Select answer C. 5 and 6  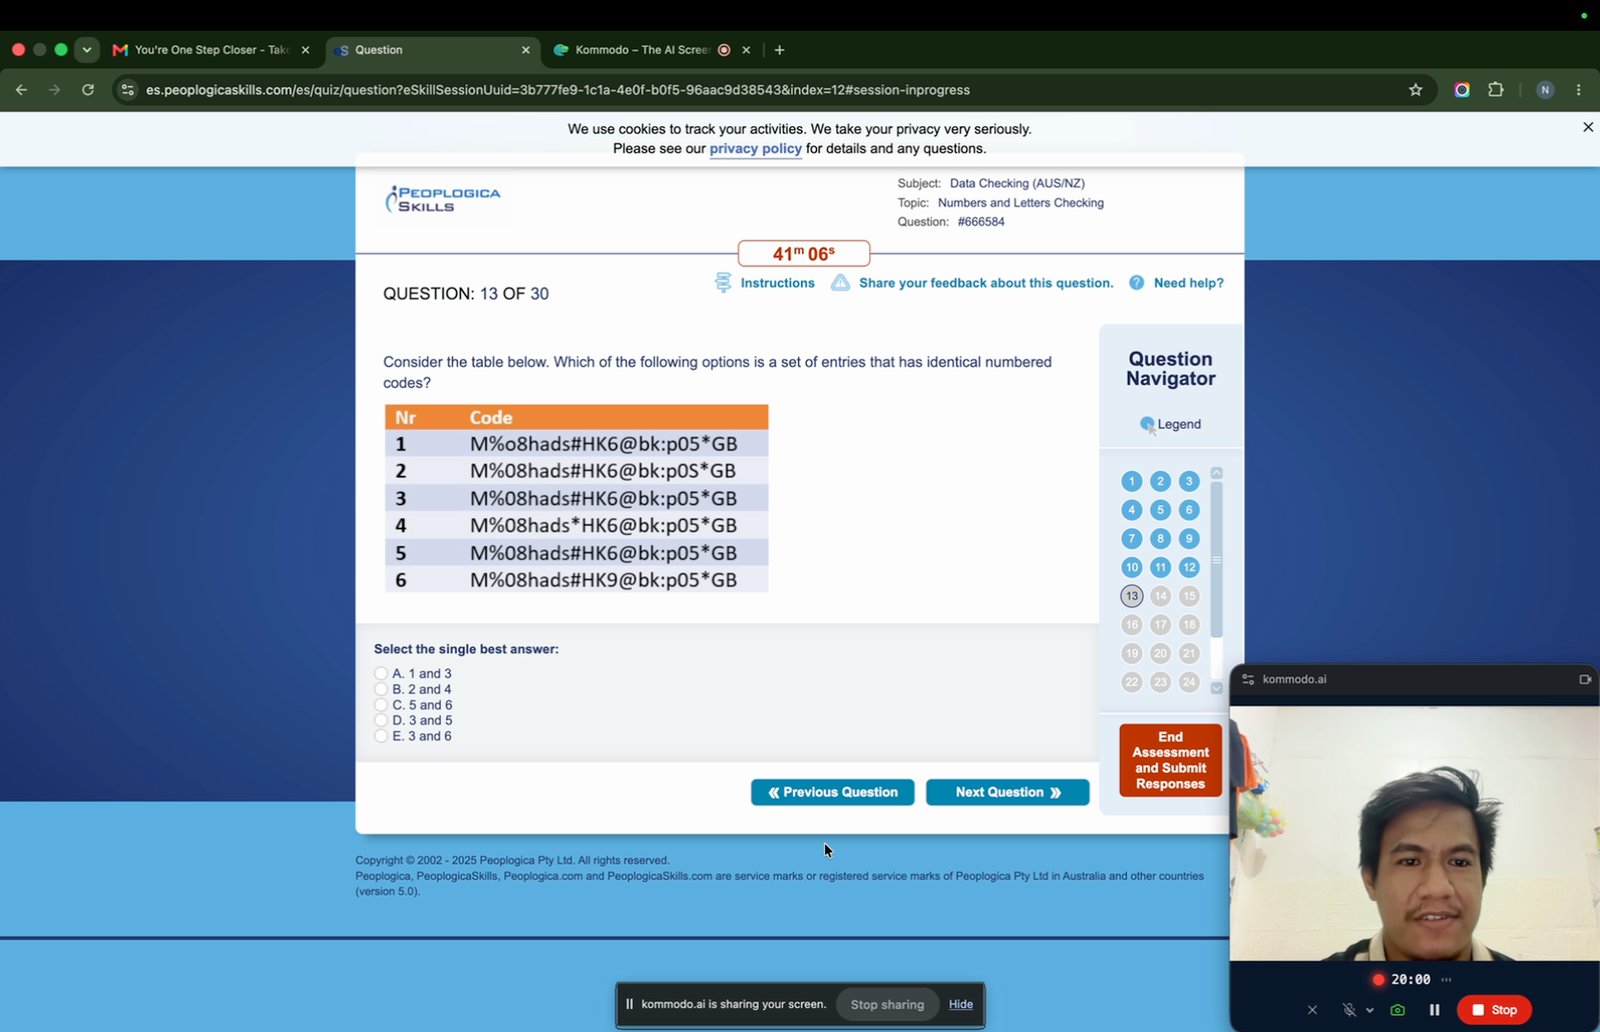click(x=381, y=705)
